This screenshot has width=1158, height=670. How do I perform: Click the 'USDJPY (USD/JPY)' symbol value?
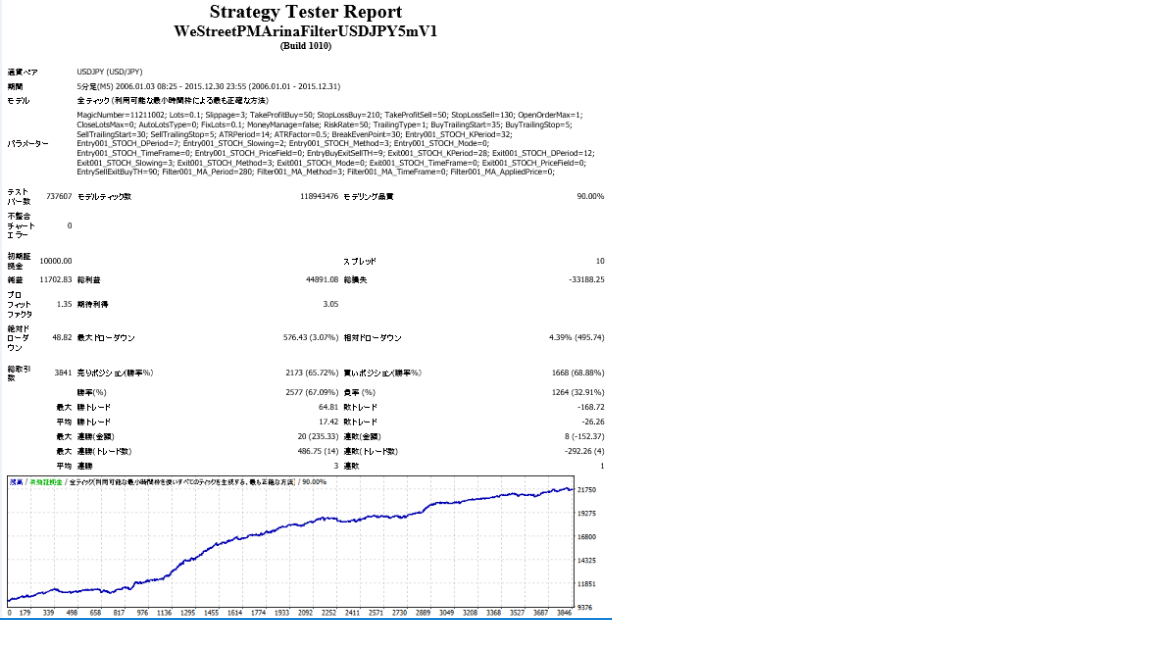pos(109,72)
